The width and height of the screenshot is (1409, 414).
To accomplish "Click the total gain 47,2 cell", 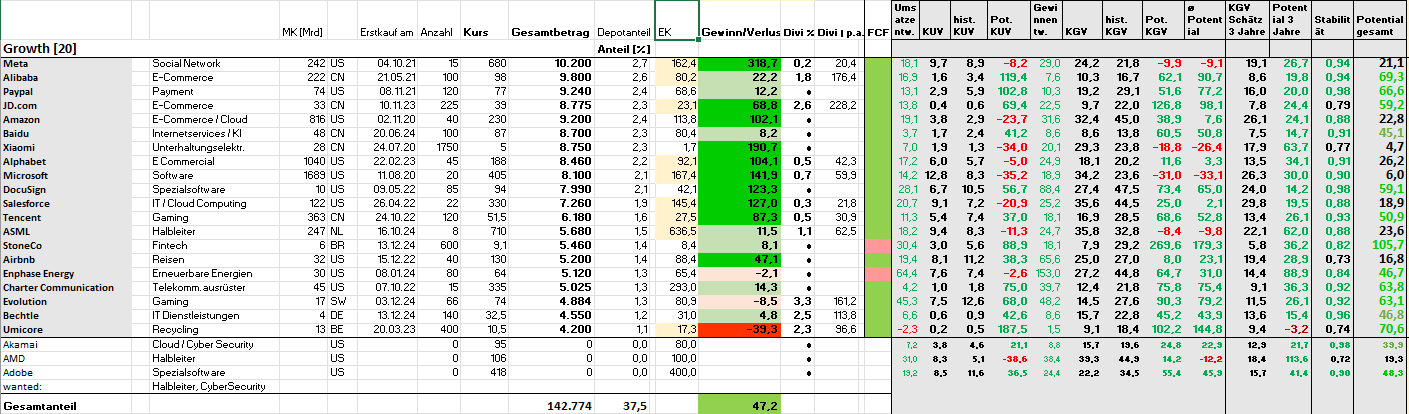I will point(739,406).
